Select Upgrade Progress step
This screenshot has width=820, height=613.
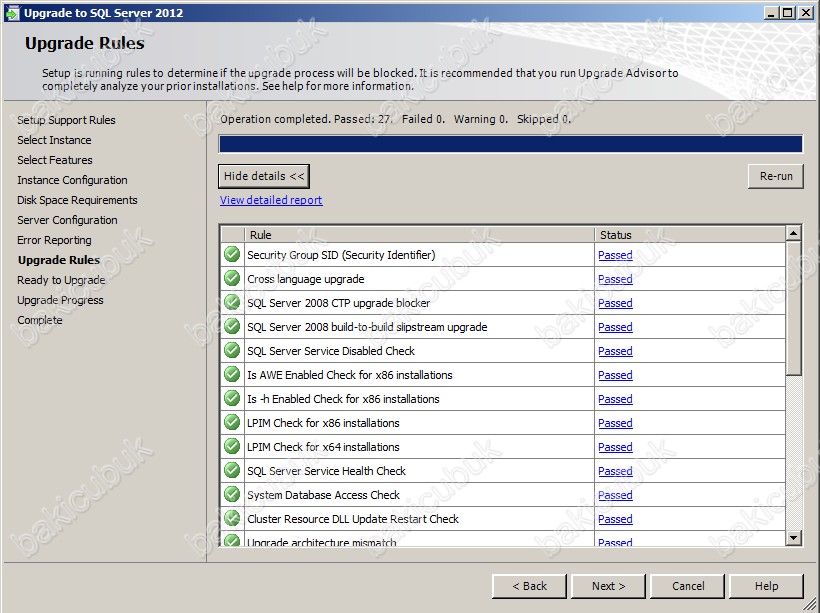click(60, 300)
